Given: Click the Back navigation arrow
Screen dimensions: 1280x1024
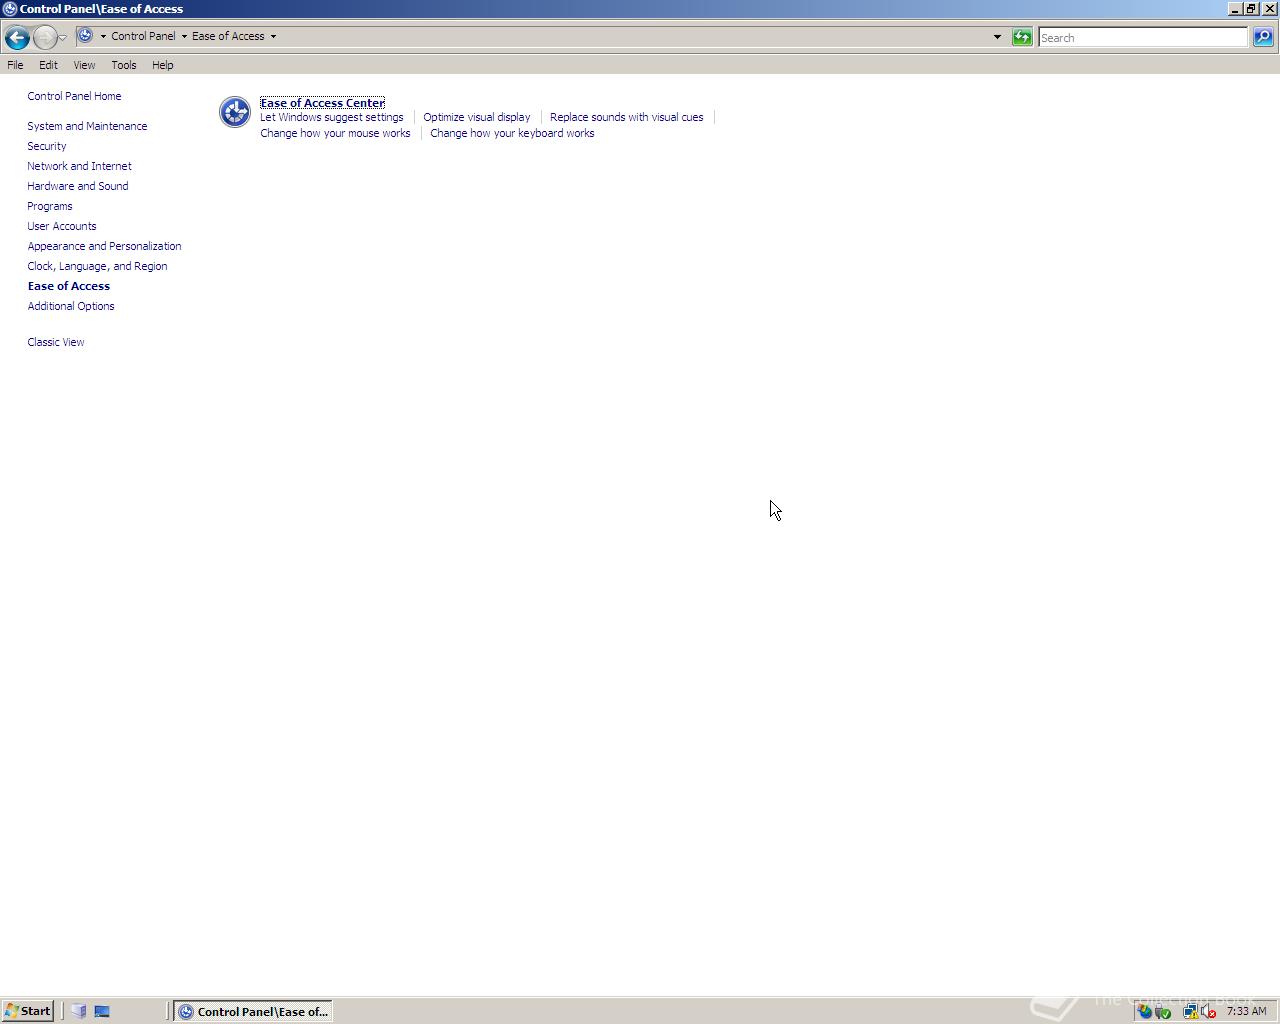Looking at the screenshot, I should 16,38.
